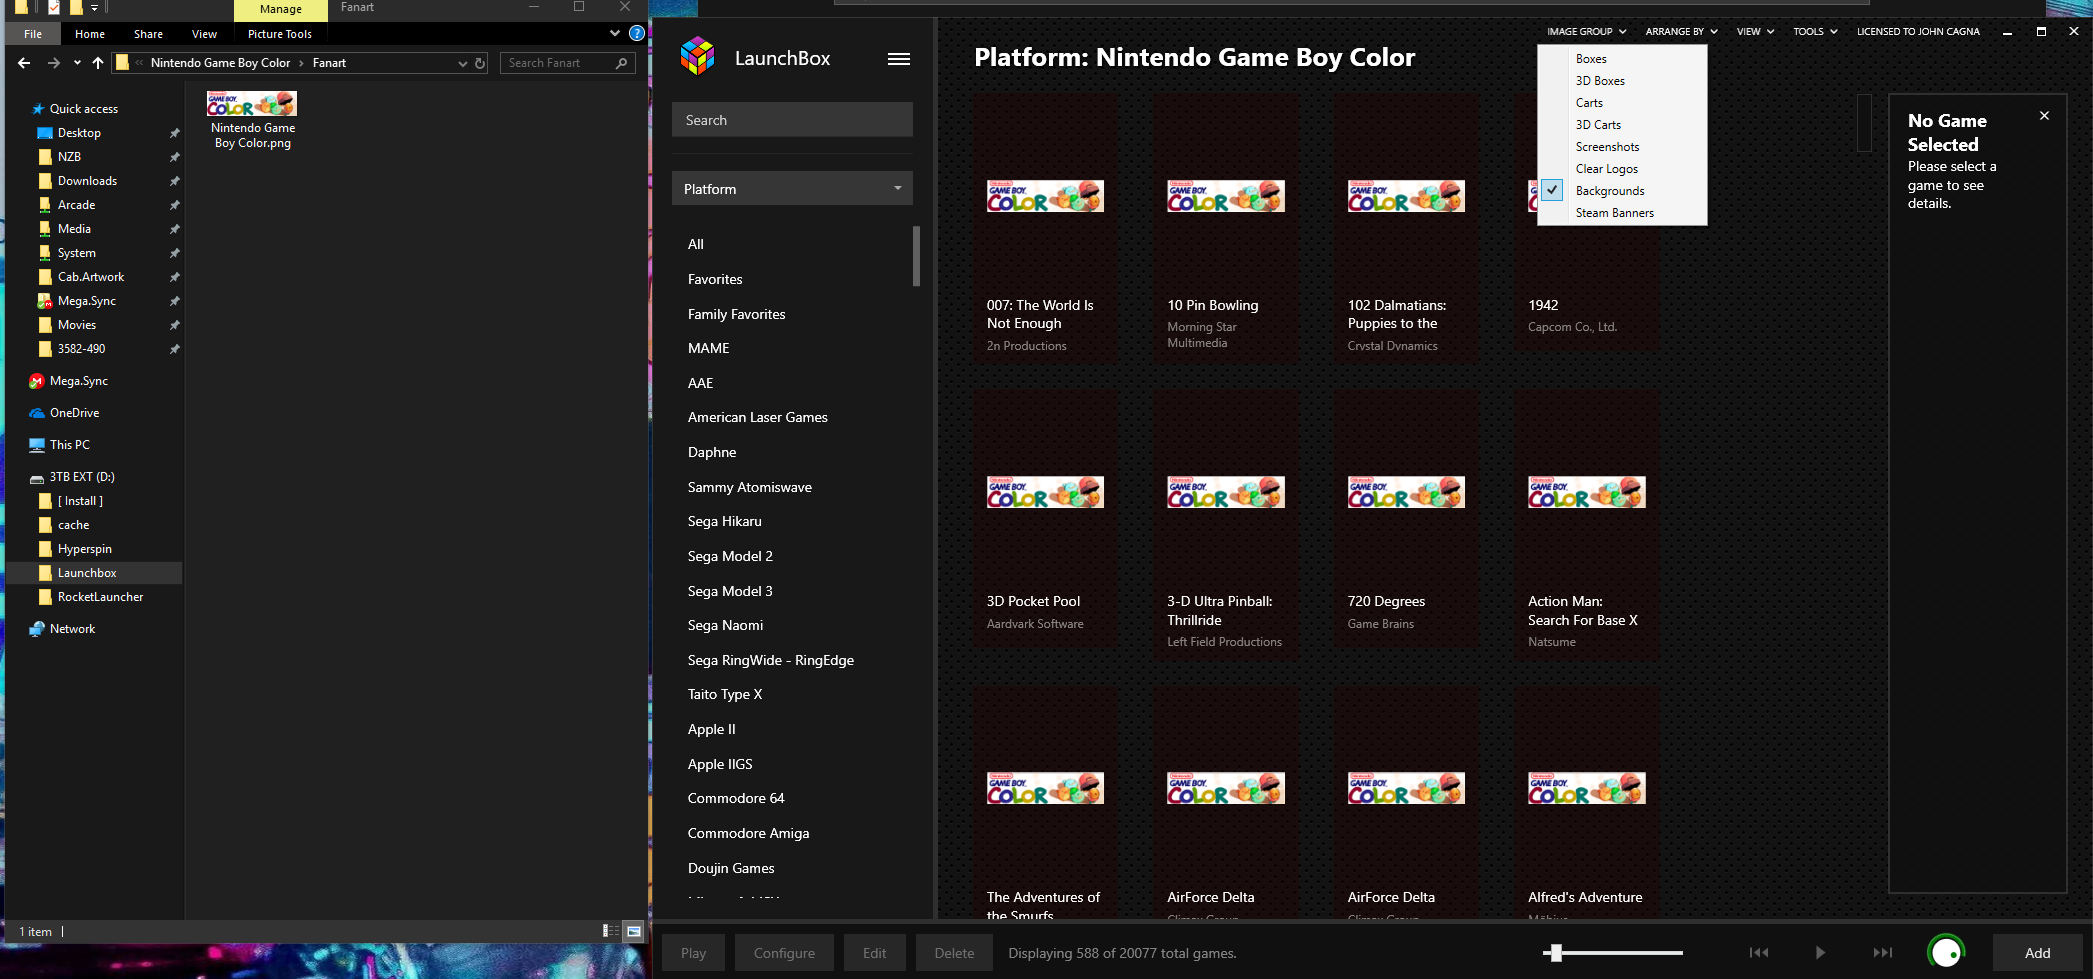Refresh the Fanart folder view
The height and width of the screenshot is (979, 2093).
click(x=480, y=63)
